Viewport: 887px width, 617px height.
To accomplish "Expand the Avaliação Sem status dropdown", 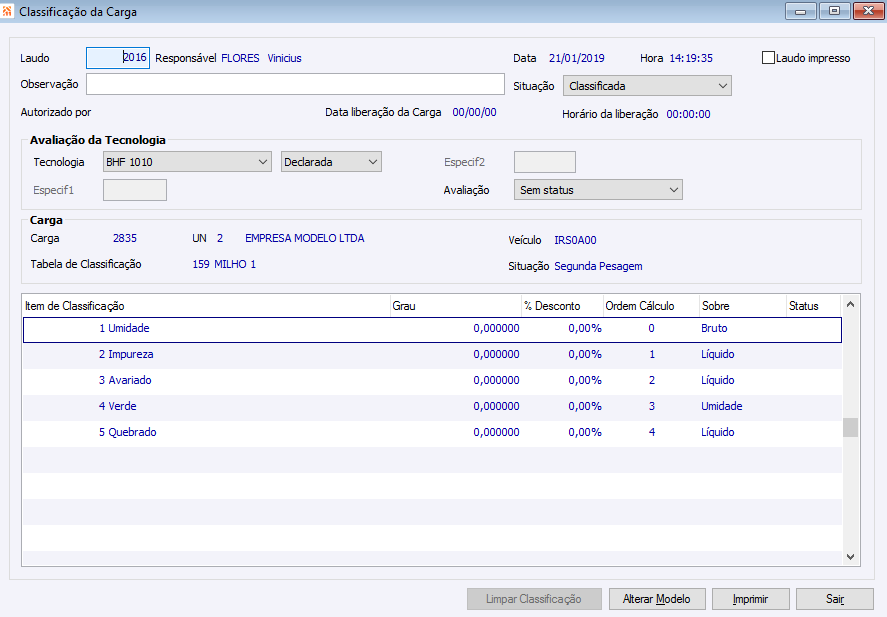I will pyautogui.click(x=598, y=189).
